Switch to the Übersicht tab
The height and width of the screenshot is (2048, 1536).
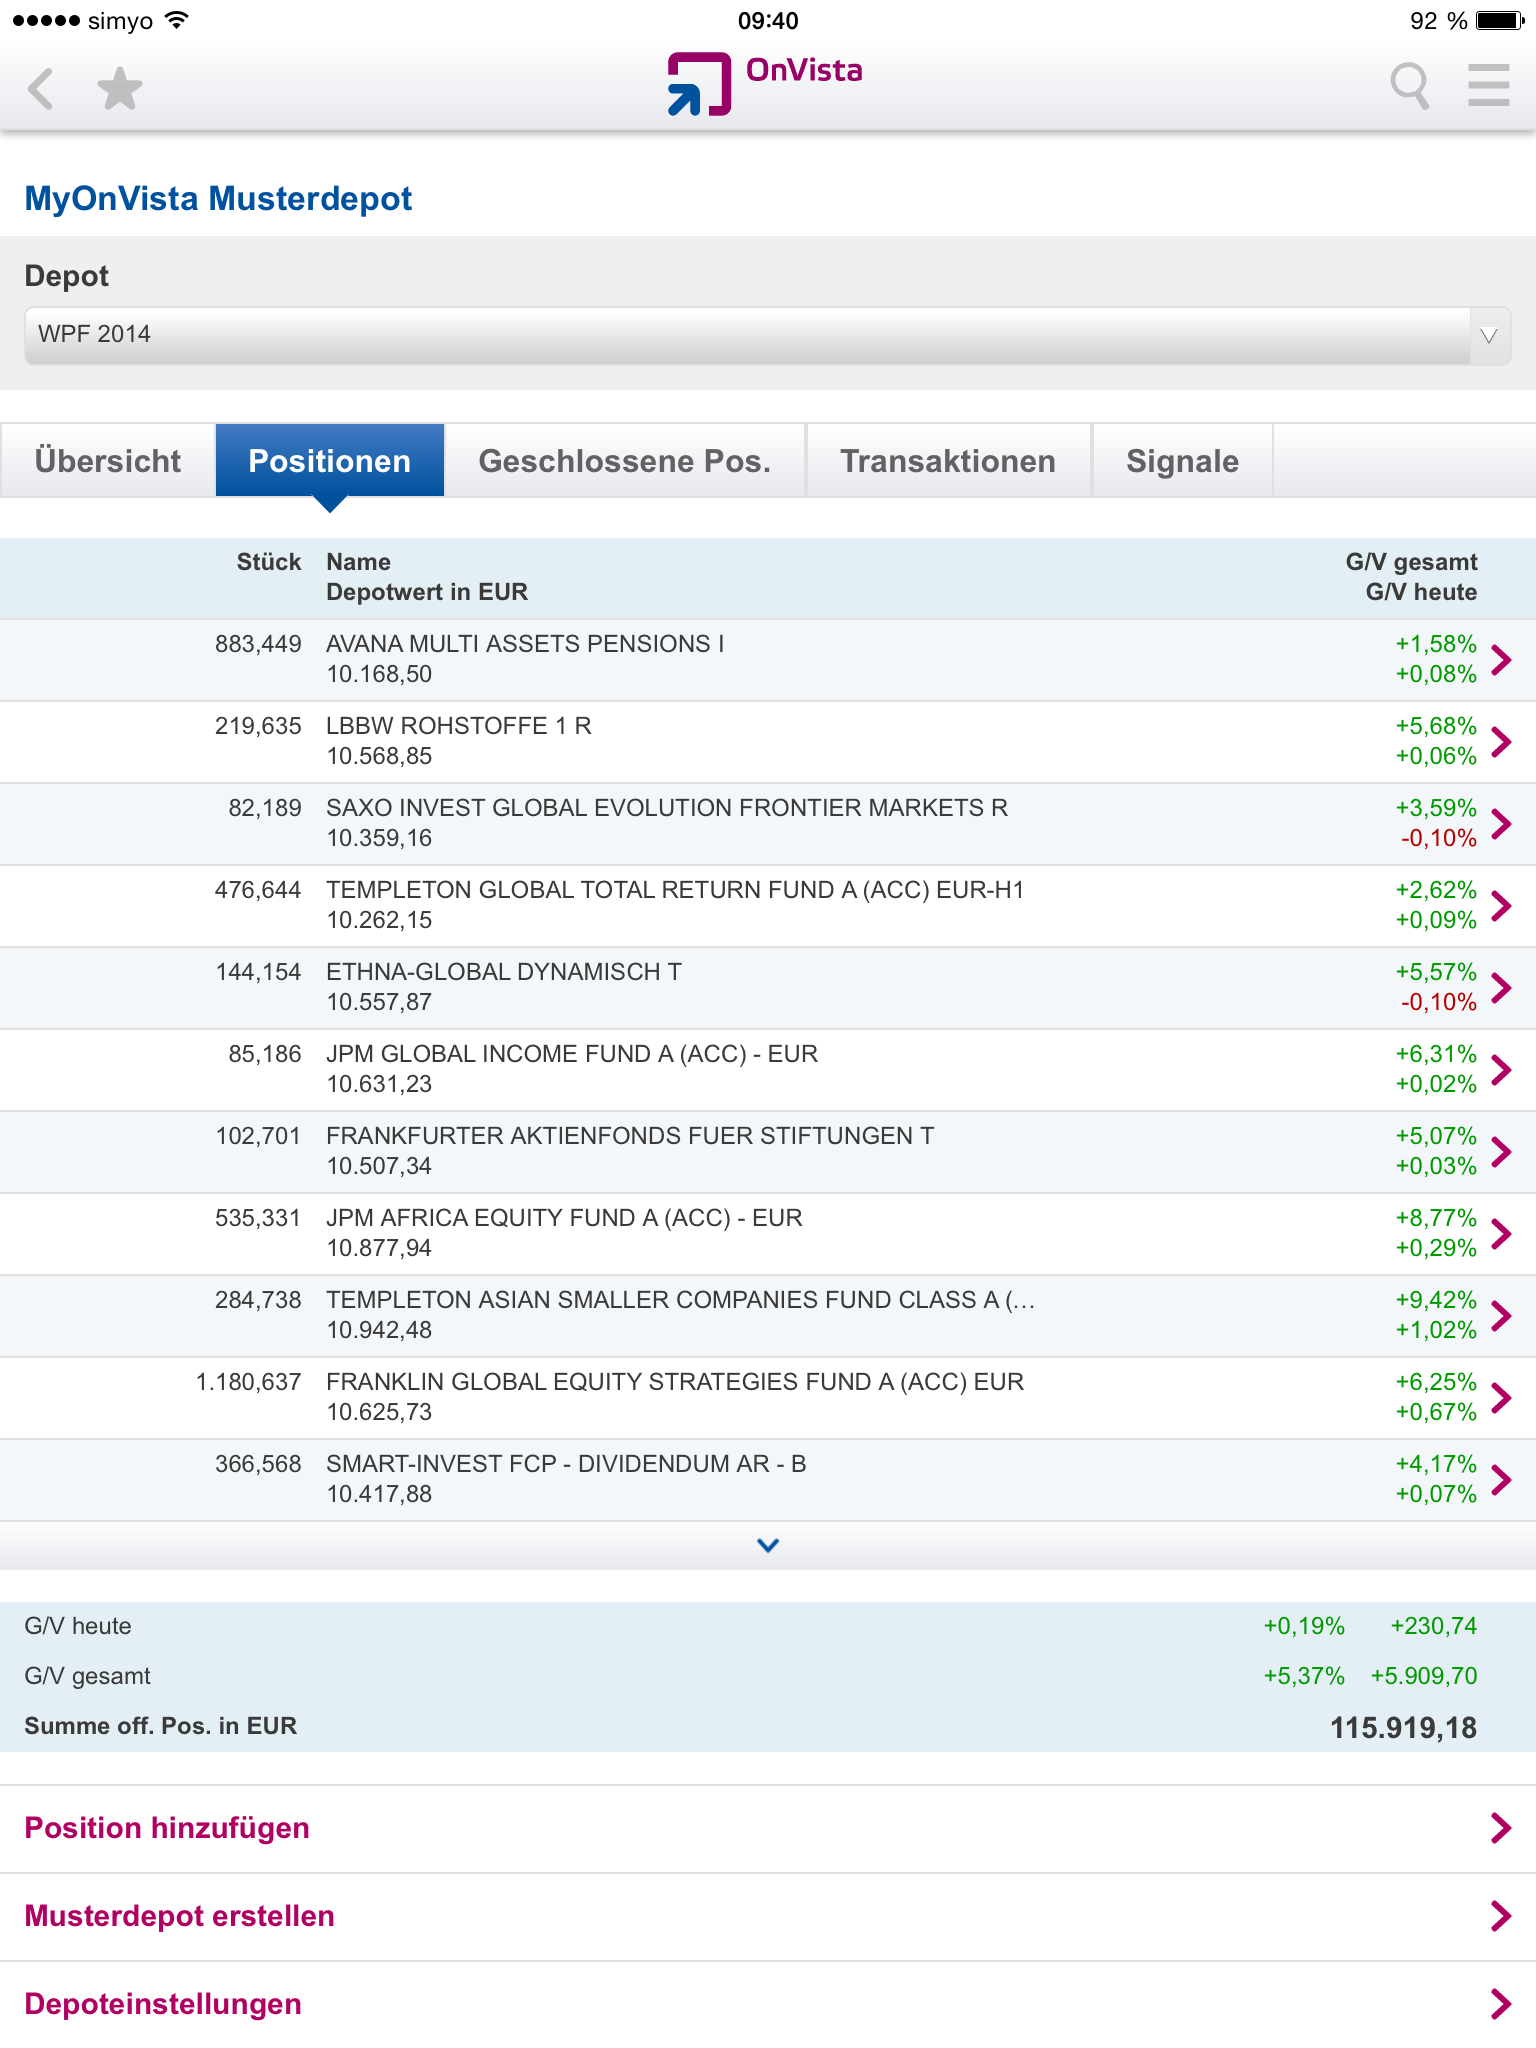click(x=108, y=461)
